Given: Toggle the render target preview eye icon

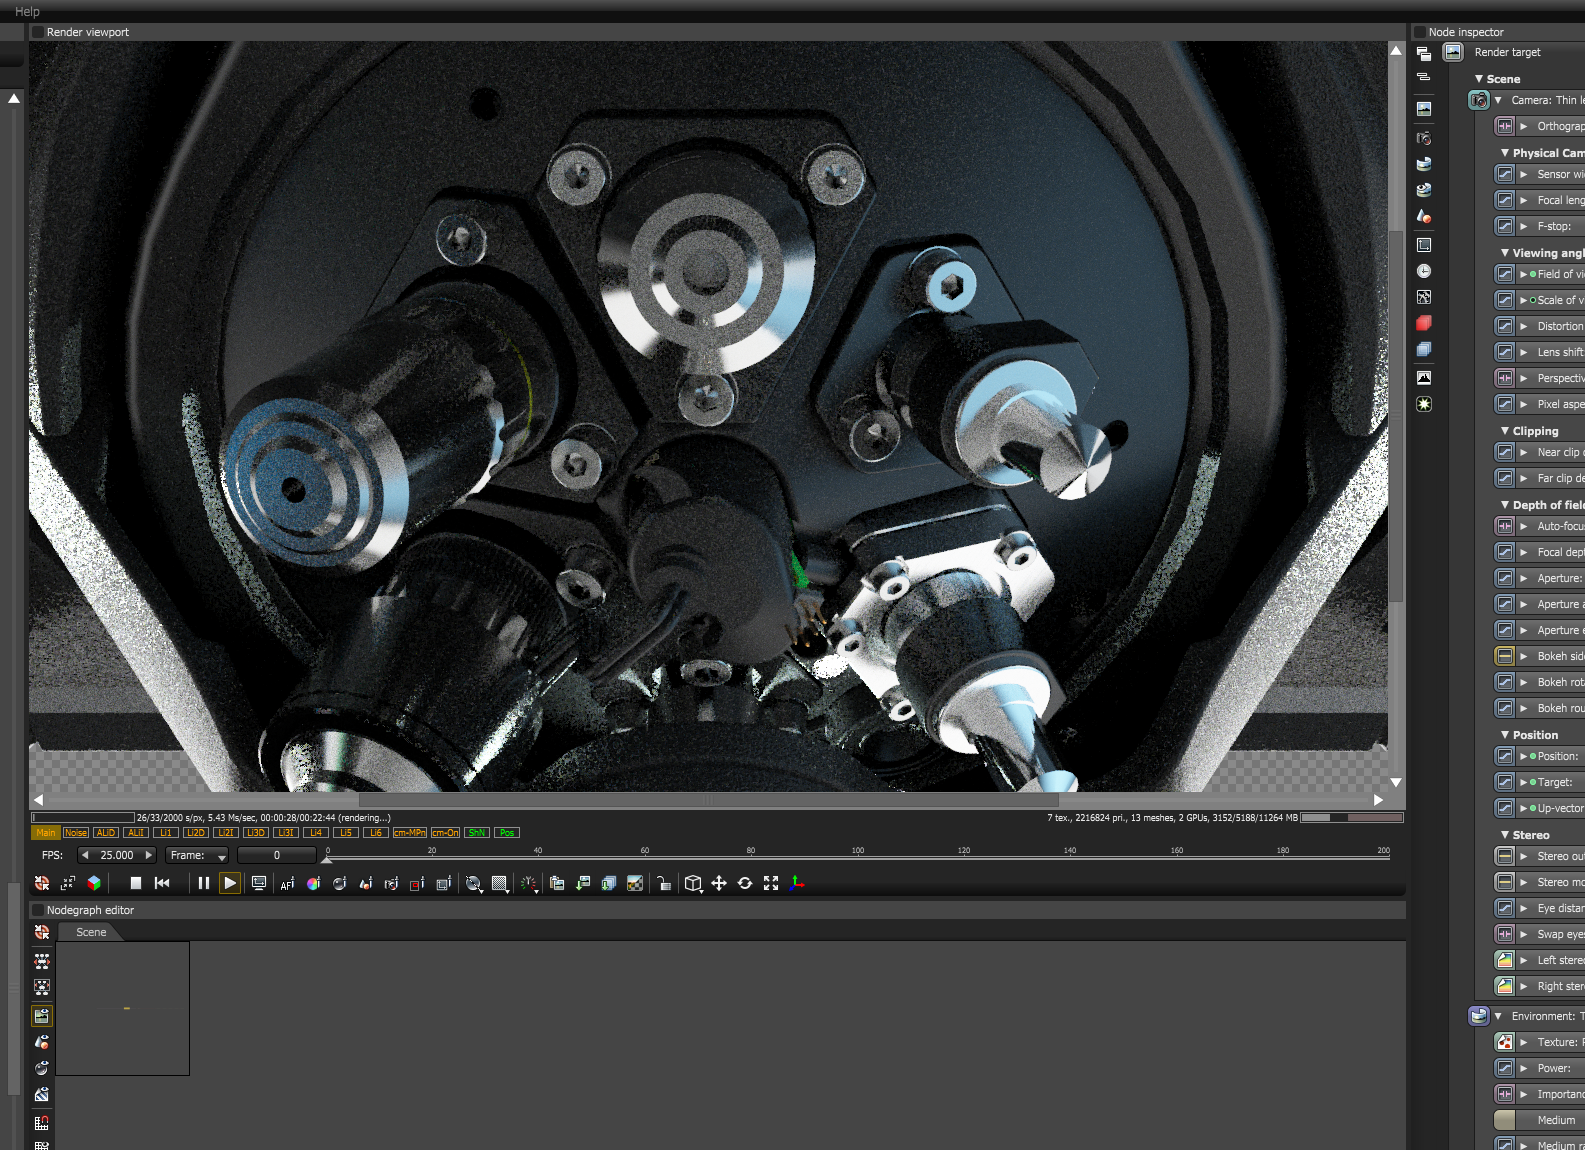Looking at the screenshot, I should pos(42,1016).
